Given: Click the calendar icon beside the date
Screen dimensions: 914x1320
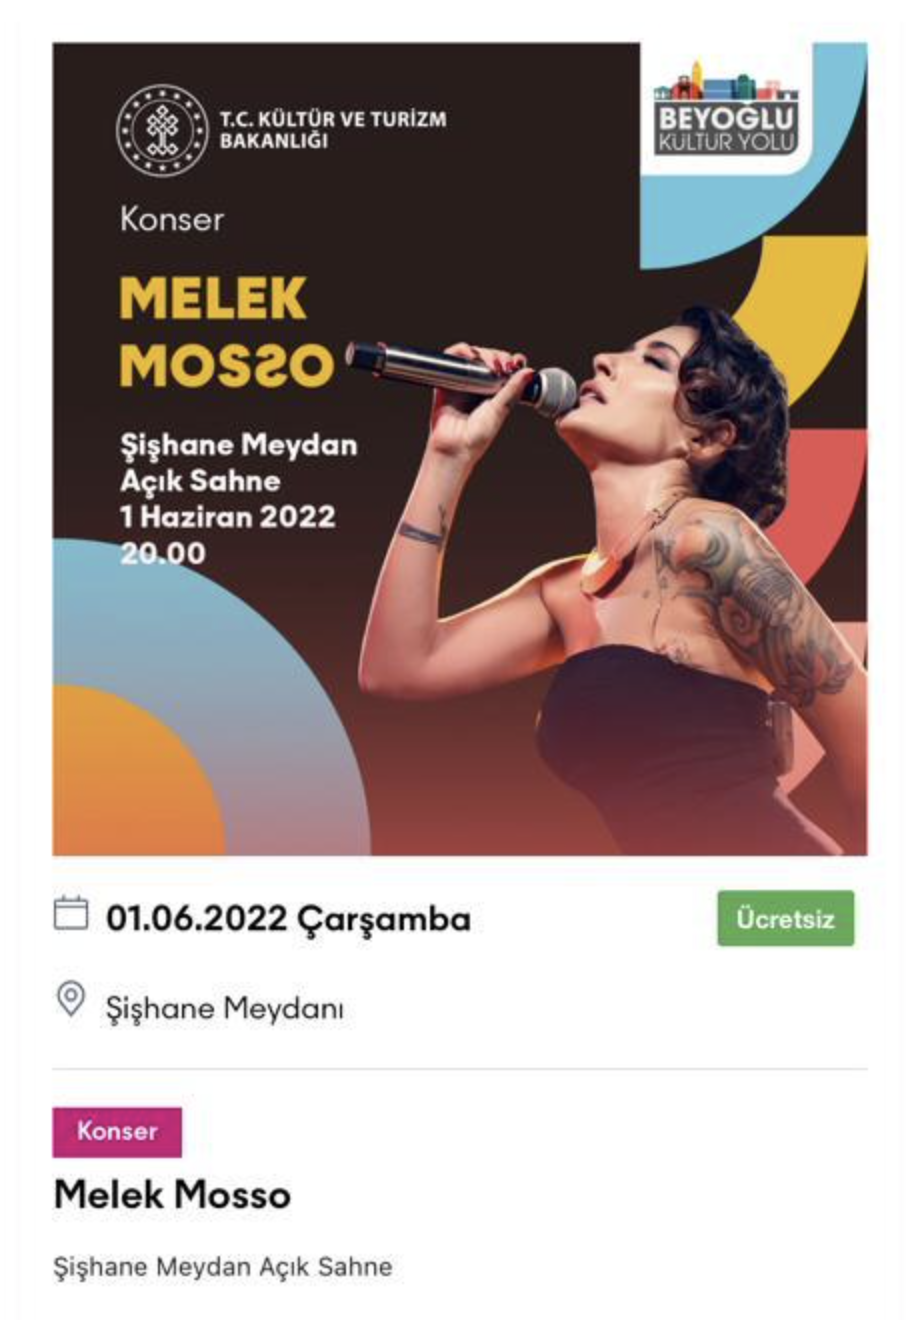Looking at the screenshot, I should coord(70,913).
